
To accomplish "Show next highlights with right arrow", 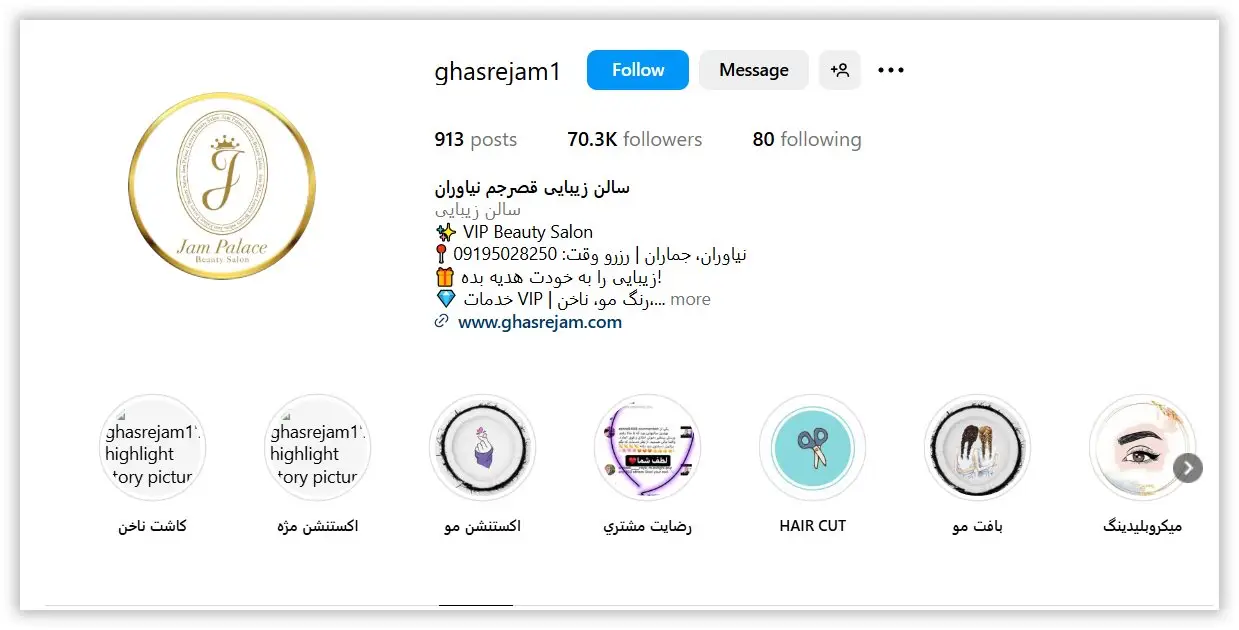I will pos(1187,468).
